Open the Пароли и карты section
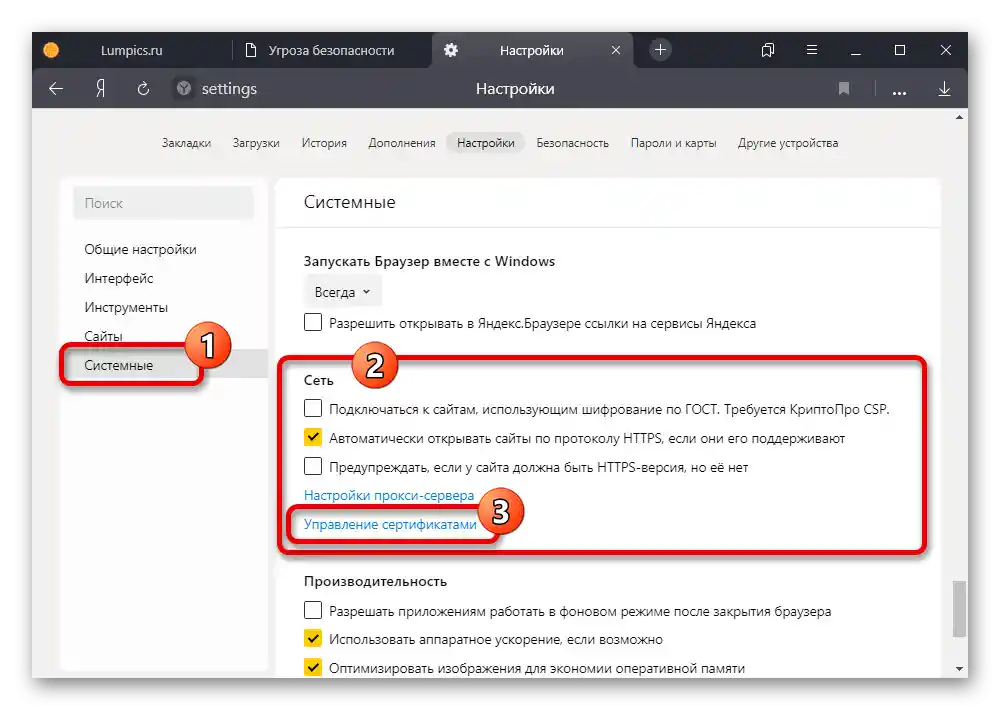 point(673,143)
